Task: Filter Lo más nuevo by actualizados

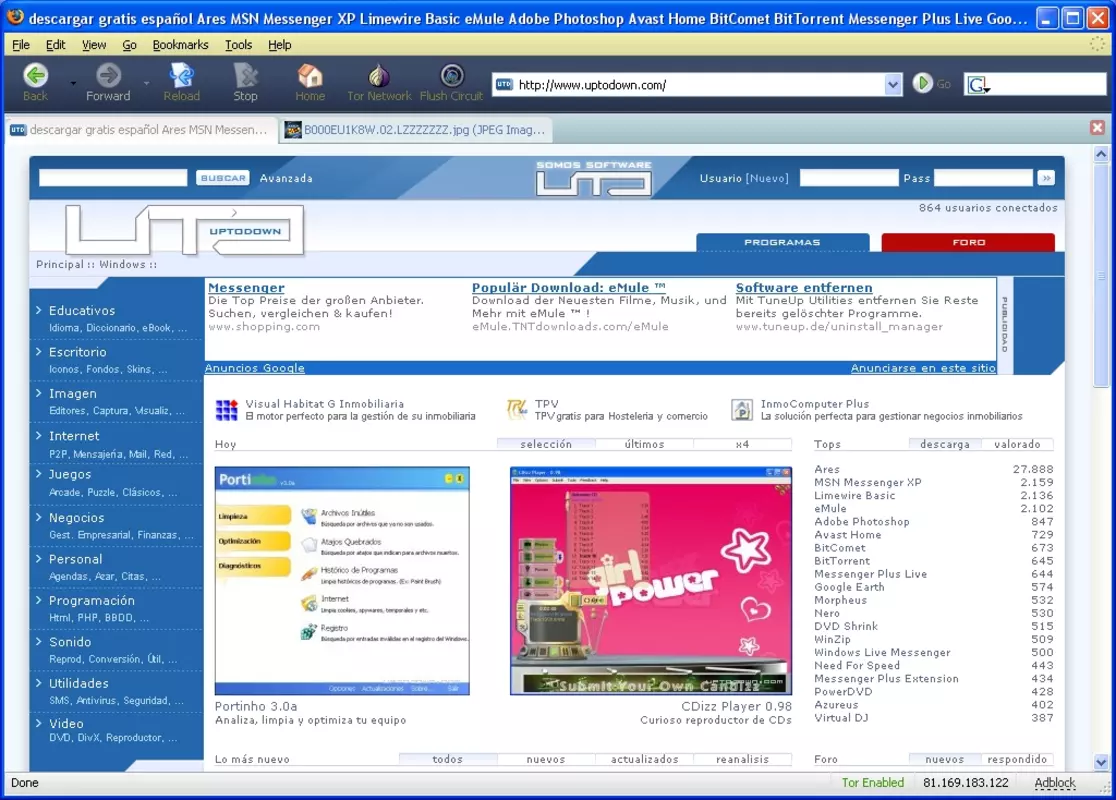Action: click(x=644, y=759)
